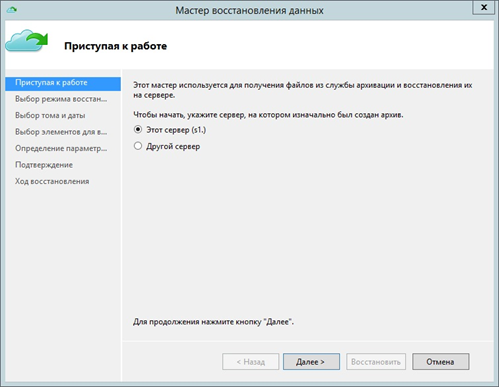Click the '< Назад' button
This screenshot has height=387, width=499.
(x=251, y=362)
